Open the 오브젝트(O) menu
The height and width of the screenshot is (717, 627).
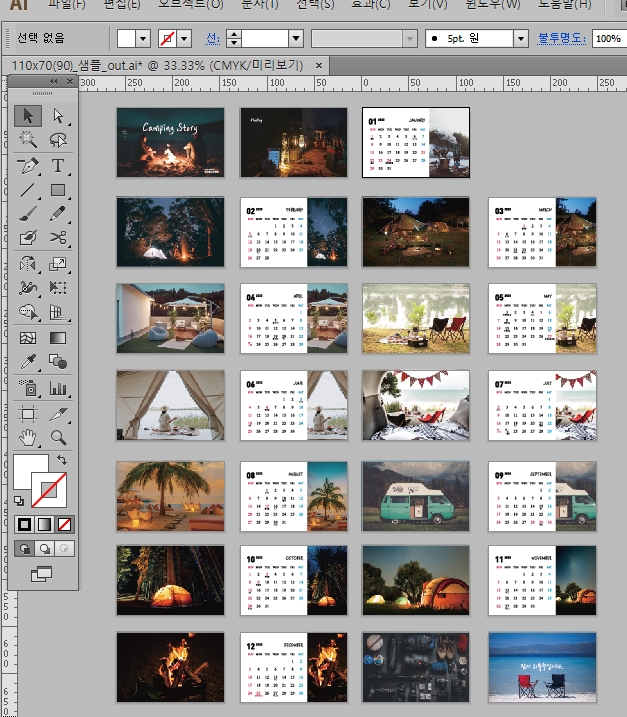[x=191, y=5]
